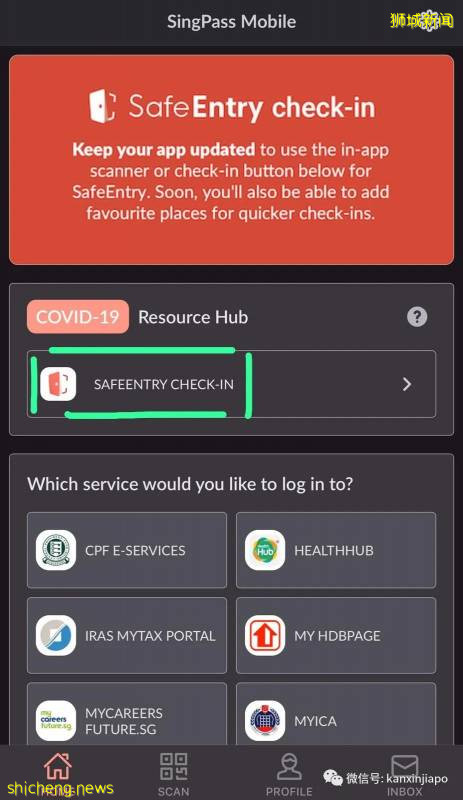This screenshot has height=800, width=463.
Task: Open the COVID-19 Resource Hub help question mark
Action: pos(417,317)
